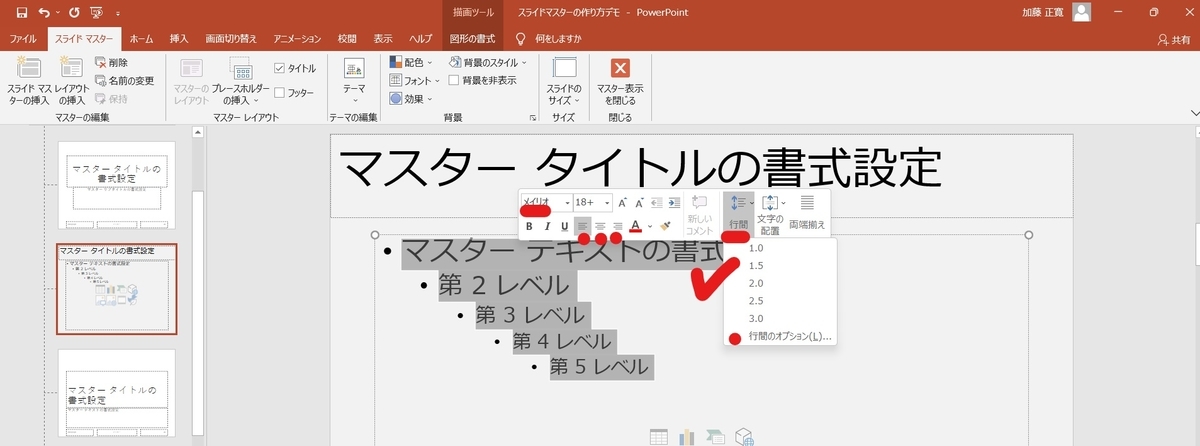Toggle italic (I) in mini toolbar
This screenshot has height=446, width=1200.
coord(547,227)
